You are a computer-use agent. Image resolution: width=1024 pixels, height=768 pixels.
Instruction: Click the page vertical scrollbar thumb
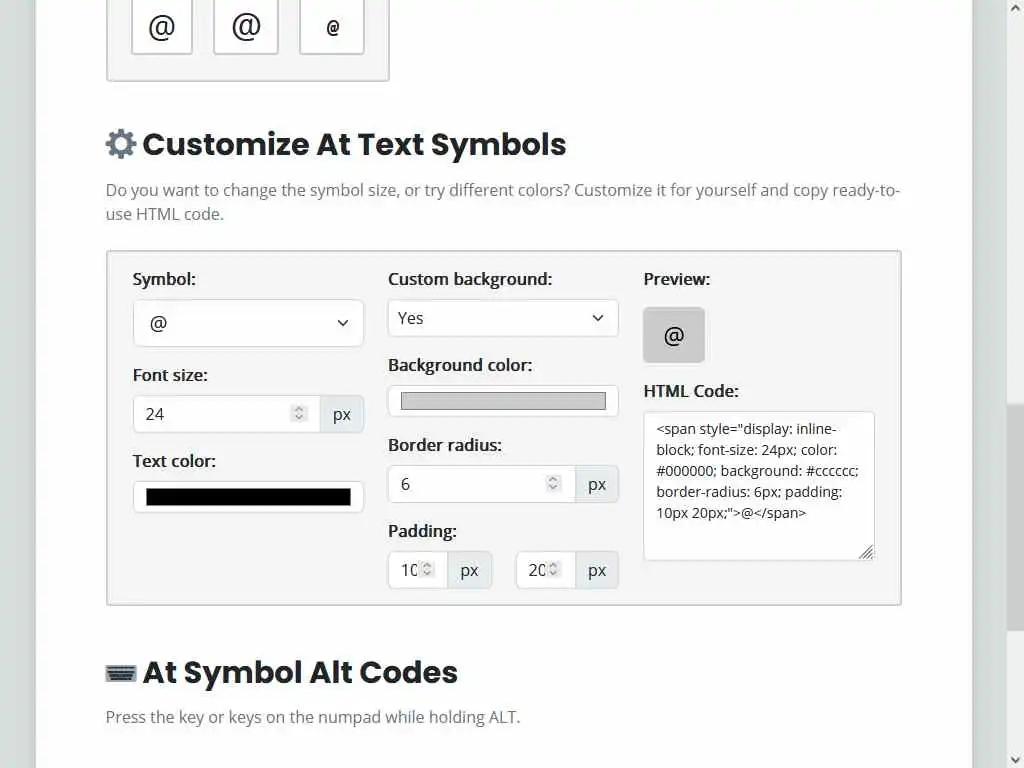(x=1015, y=516)
